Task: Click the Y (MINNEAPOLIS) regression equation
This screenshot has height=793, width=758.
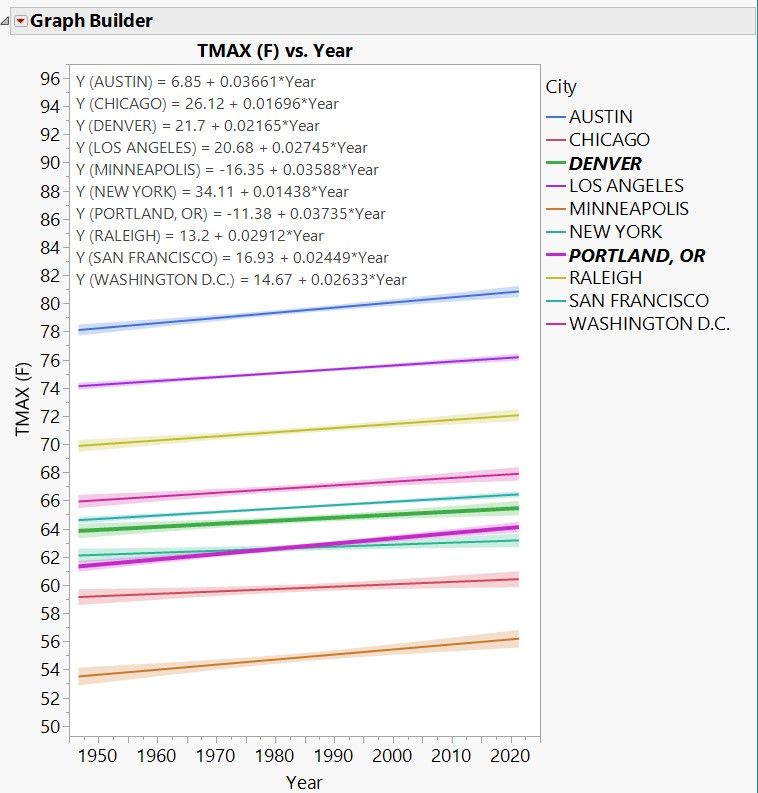Action: [227, 169]
